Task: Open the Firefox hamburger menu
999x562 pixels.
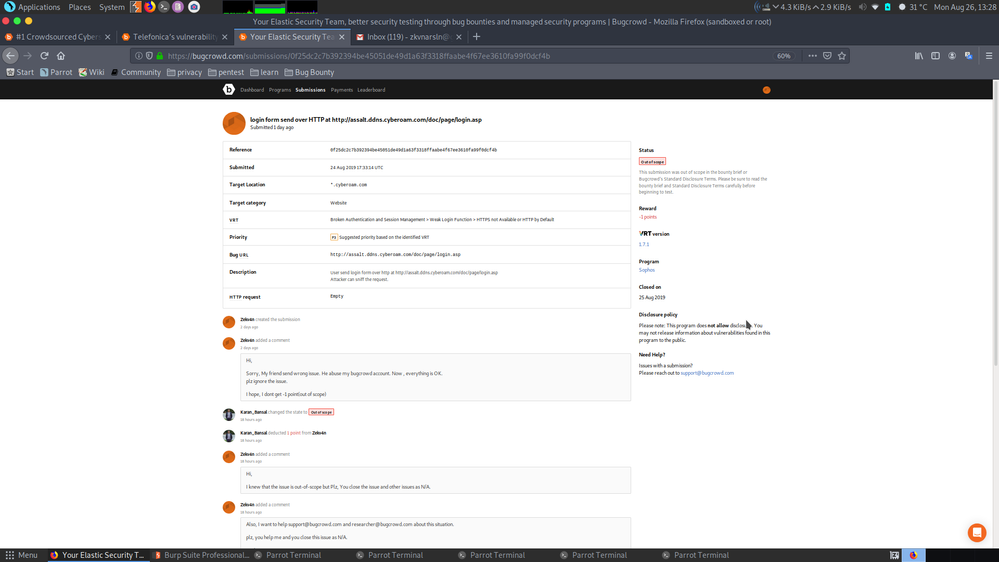Action: click(x=989, y=56)
